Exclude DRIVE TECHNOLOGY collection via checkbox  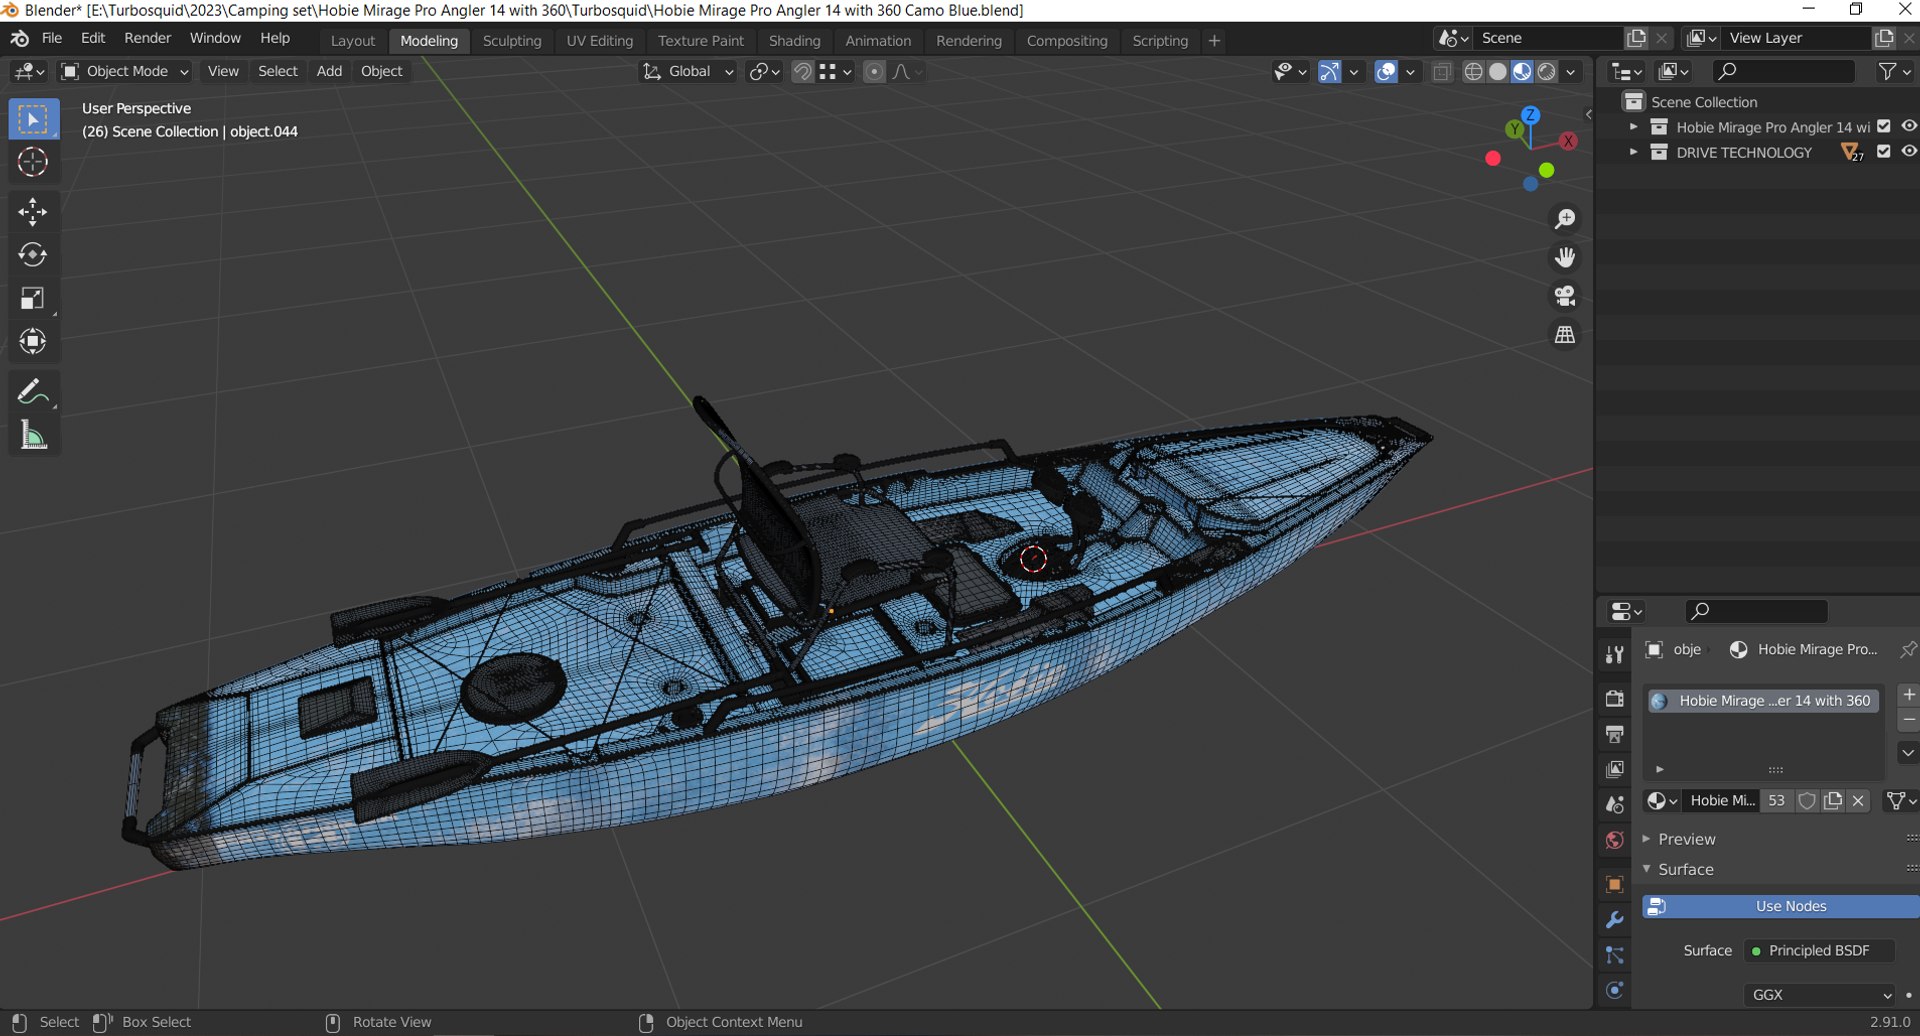coord(1884,152)
